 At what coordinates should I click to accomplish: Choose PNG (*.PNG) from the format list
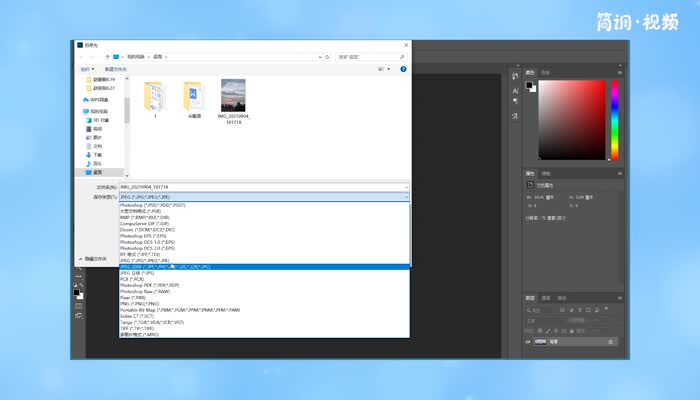140,303
